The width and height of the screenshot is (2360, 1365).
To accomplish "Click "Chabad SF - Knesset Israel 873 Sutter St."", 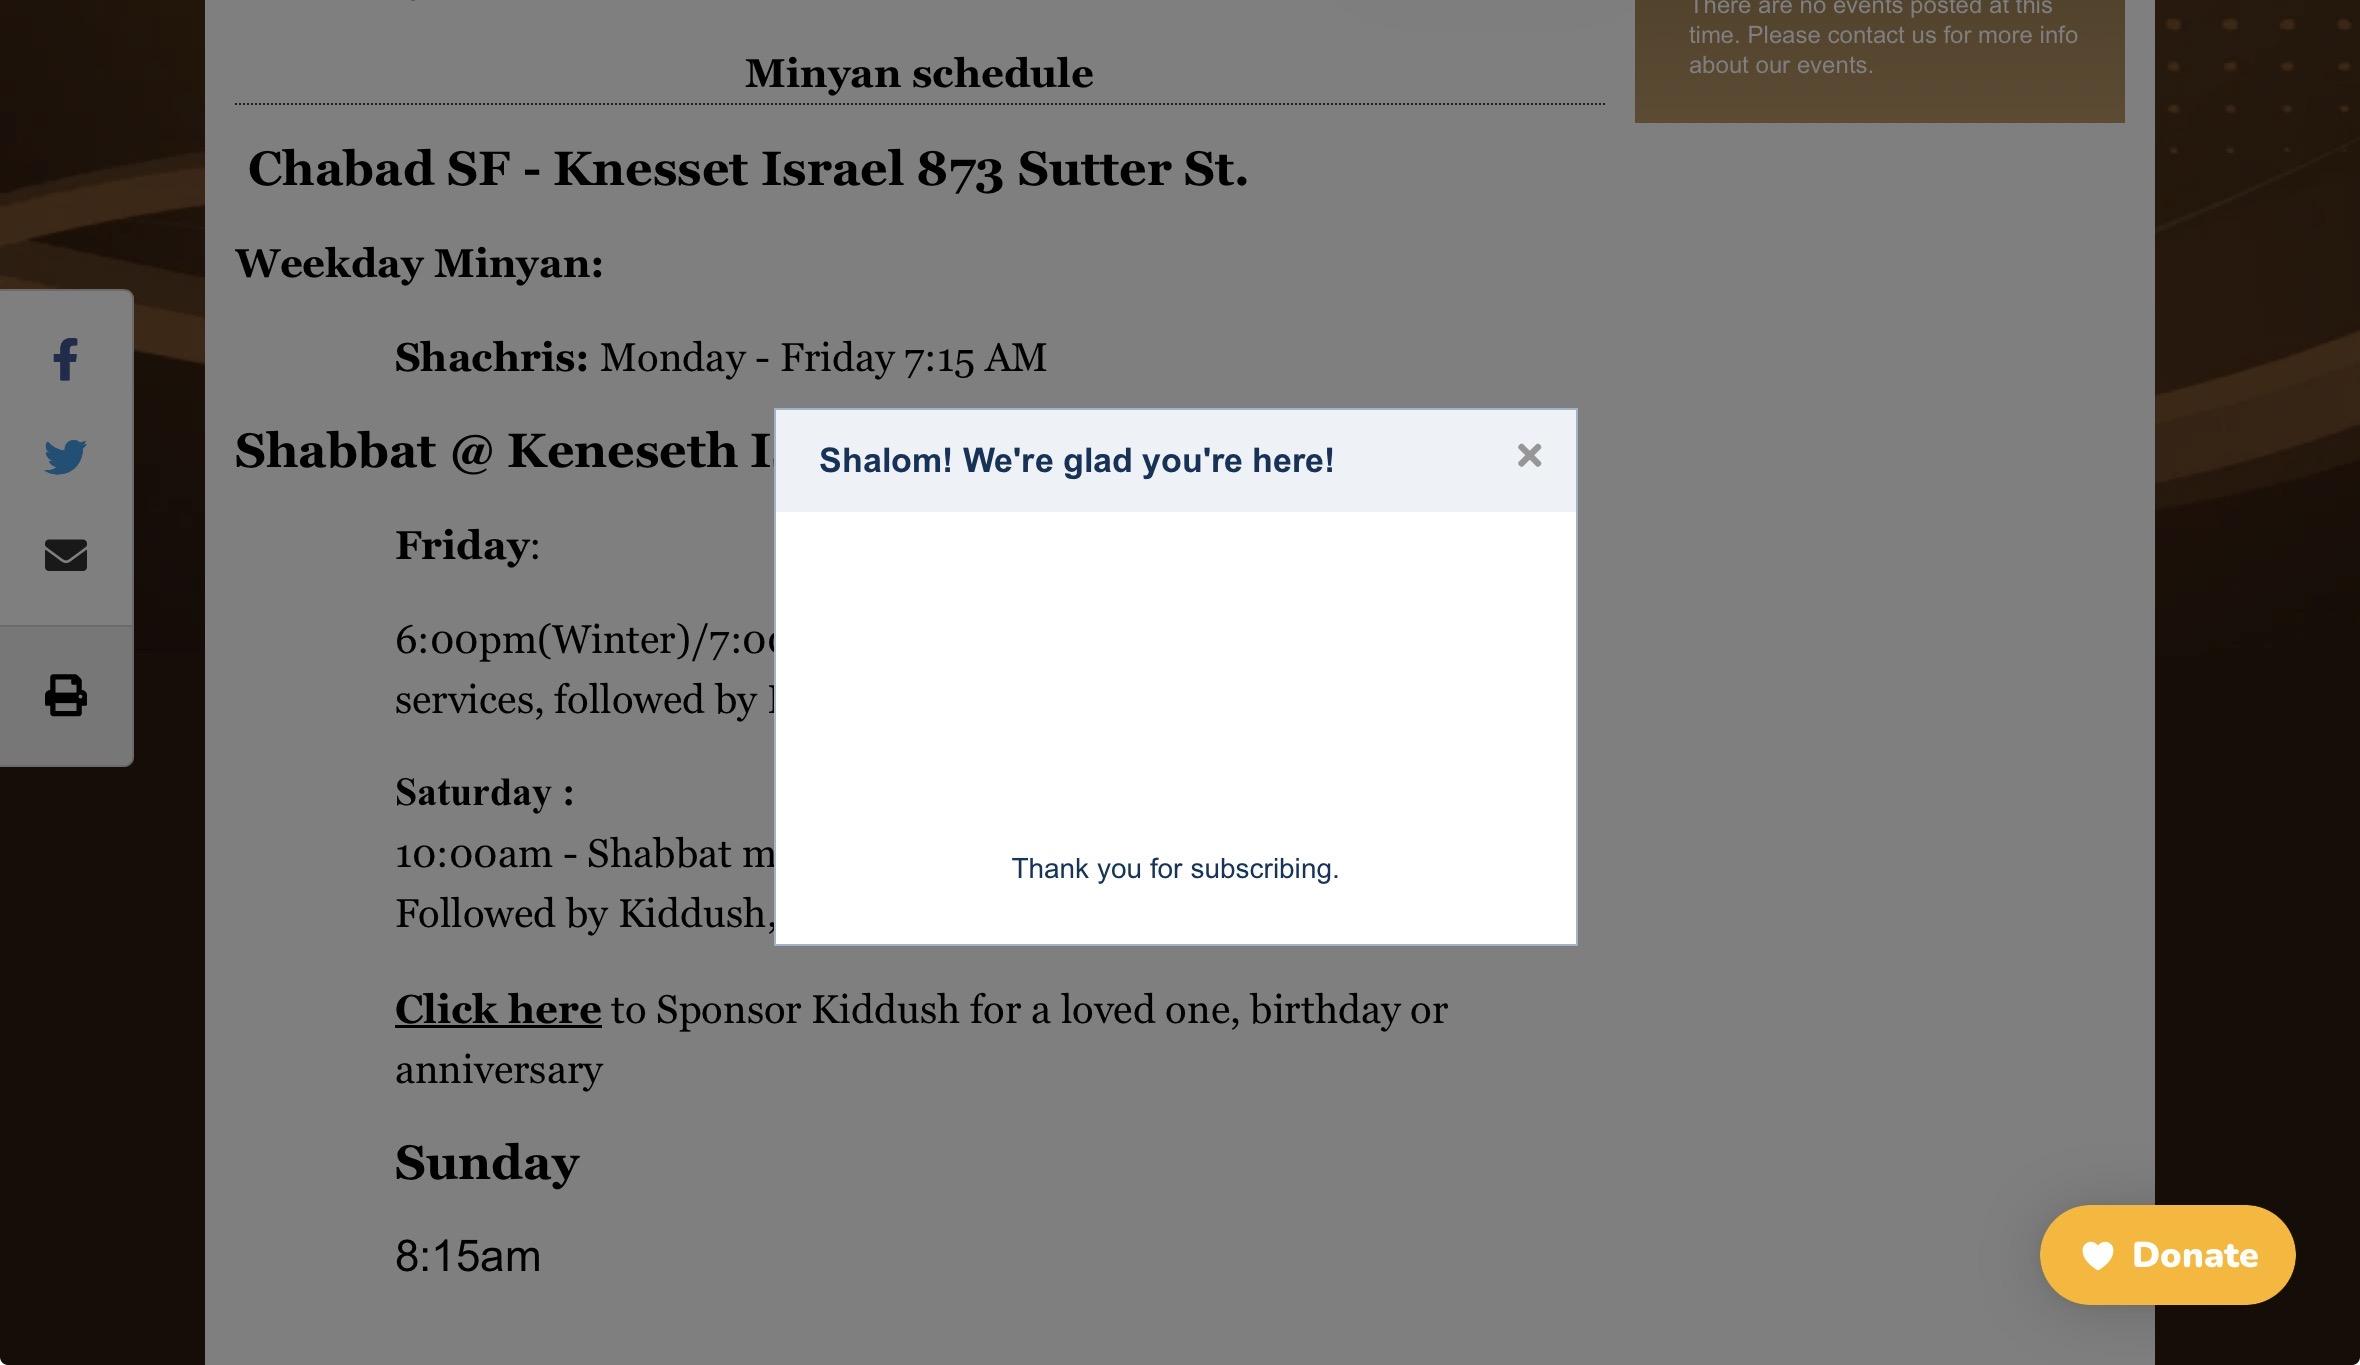I will (x=748, y=168).
